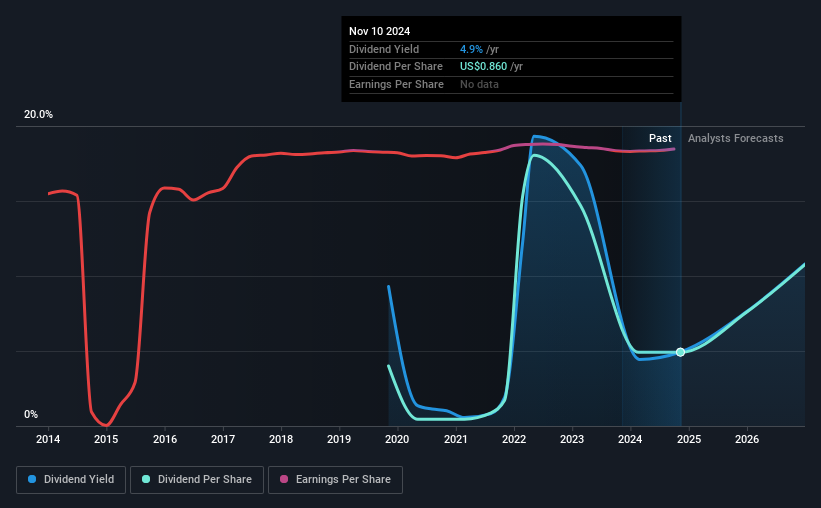Click the US$0.860 Dividend Per Share value
Viewport: 821px width, 508px height.
pos(483,67)
